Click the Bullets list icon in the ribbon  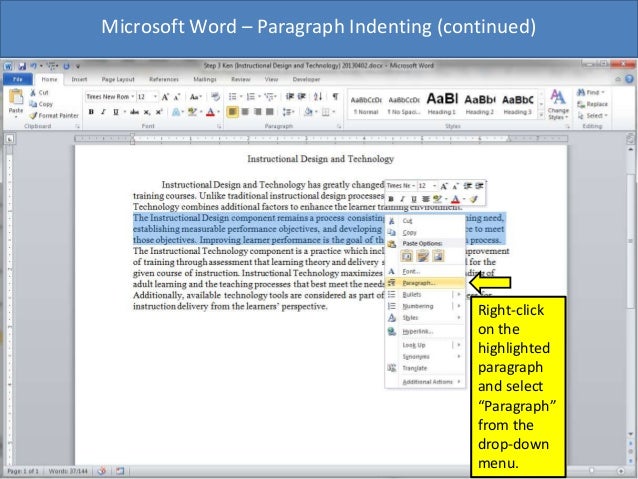click(x=232, y=97)
